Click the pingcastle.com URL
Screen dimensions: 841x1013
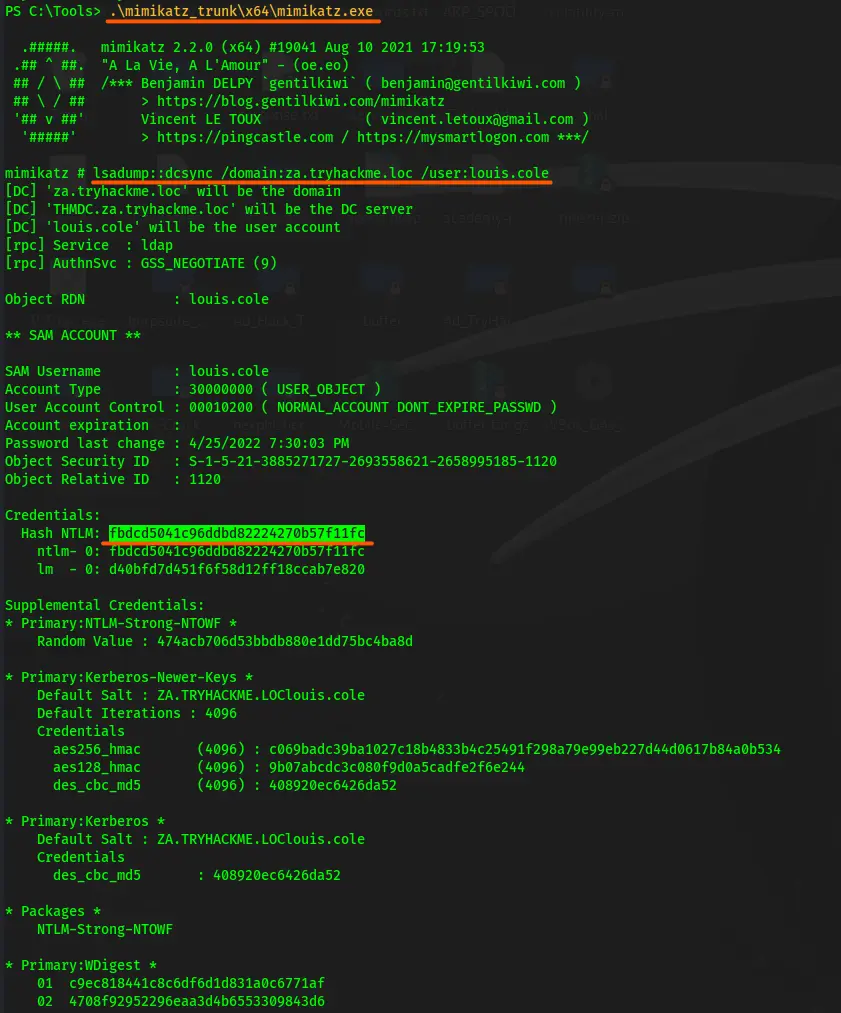point(245,138)
